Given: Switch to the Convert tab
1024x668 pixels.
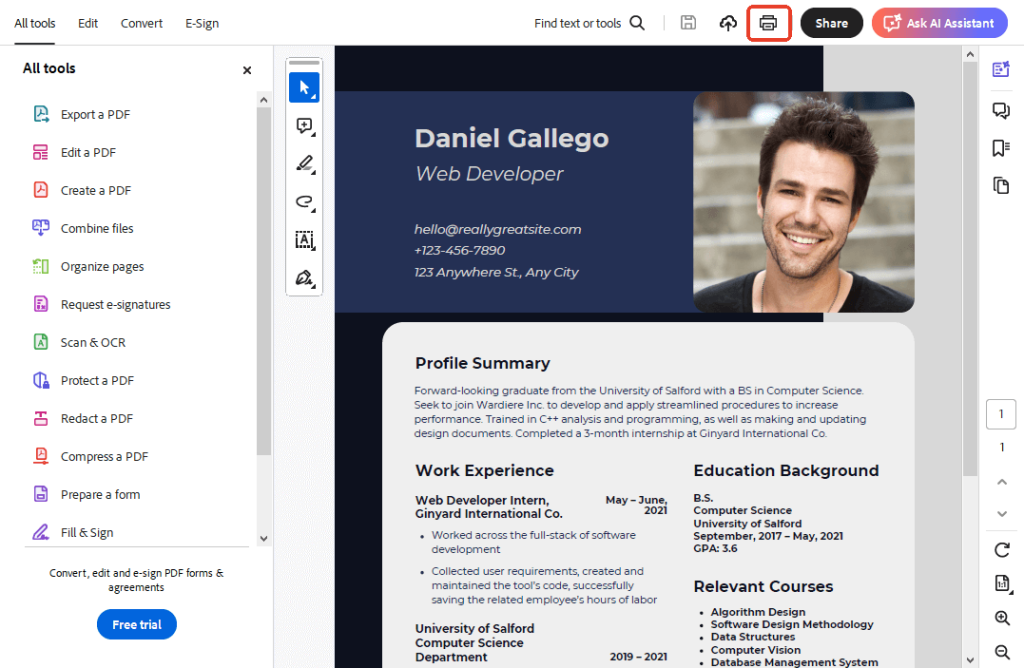Looking at the screenshot, I should tap(141, 23).
